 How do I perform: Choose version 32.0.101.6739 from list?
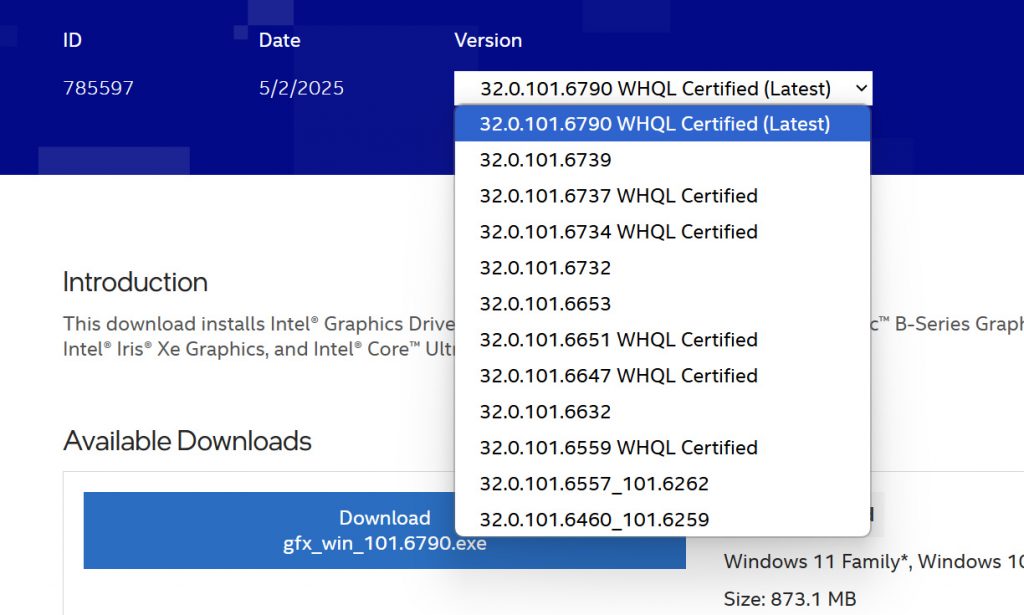coord(662,159)
